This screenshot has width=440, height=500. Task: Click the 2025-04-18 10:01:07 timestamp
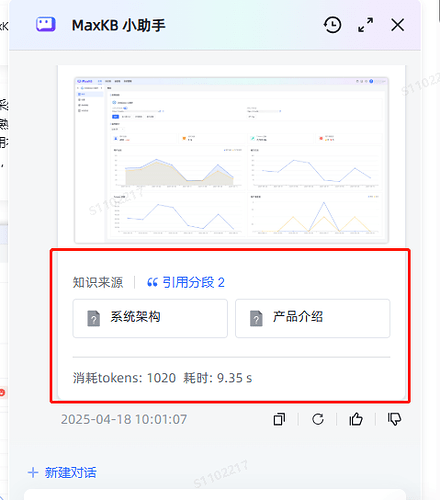pos(124,419)
